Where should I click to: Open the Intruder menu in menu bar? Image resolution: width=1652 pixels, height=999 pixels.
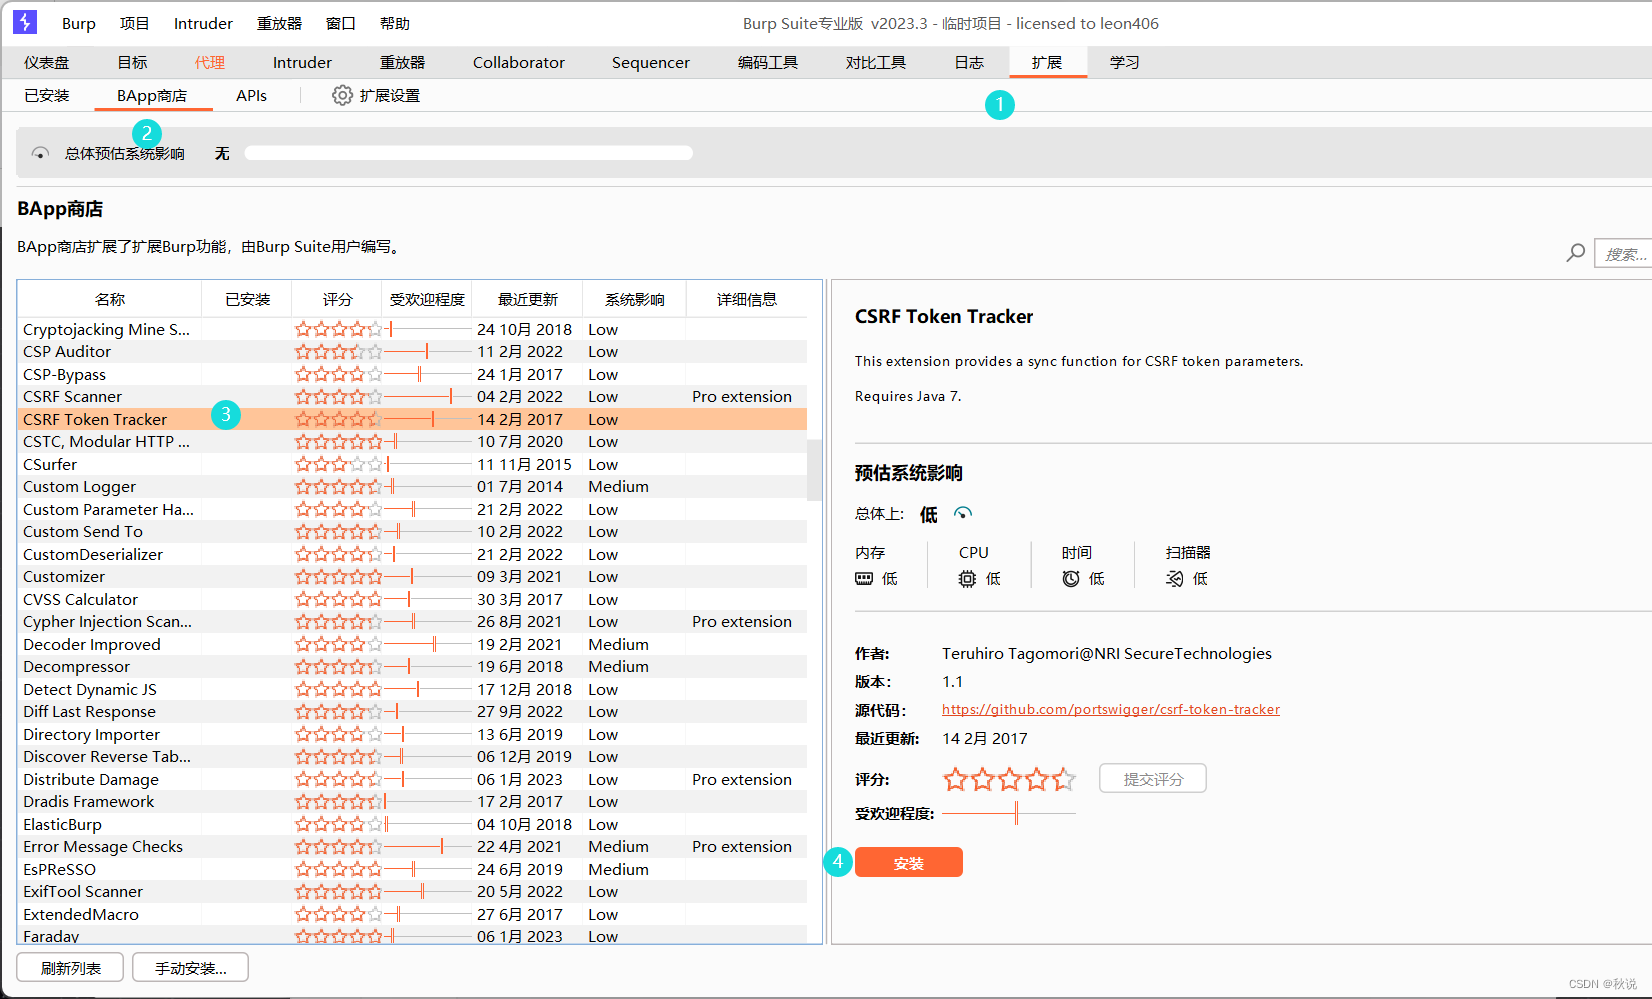tap(203, 23)
